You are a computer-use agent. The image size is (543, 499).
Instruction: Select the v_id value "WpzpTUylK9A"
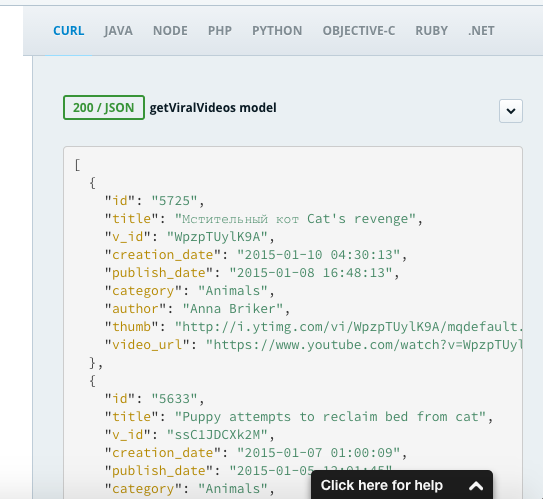217,237
